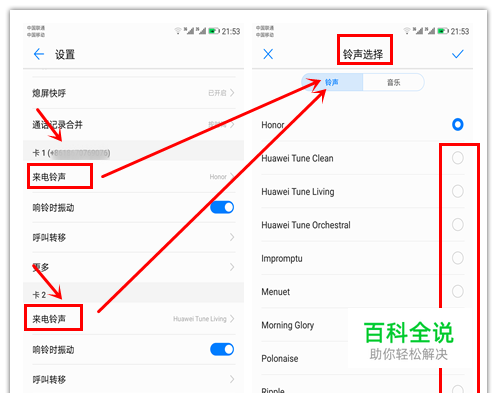Select the Honor ringtone radio button

pos(457,124)
